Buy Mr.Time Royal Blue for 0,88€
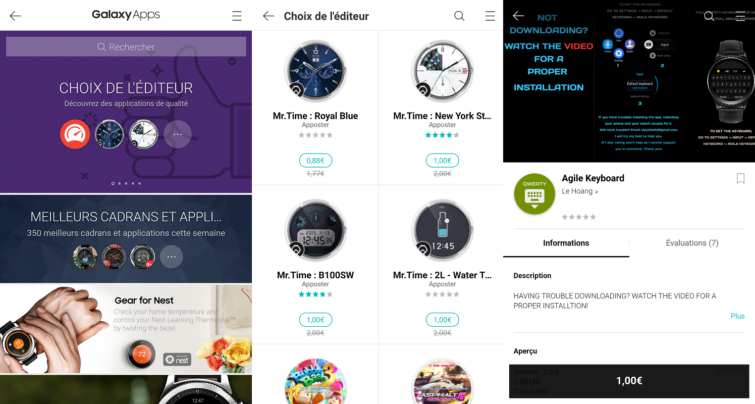 (x=315, y=160)
